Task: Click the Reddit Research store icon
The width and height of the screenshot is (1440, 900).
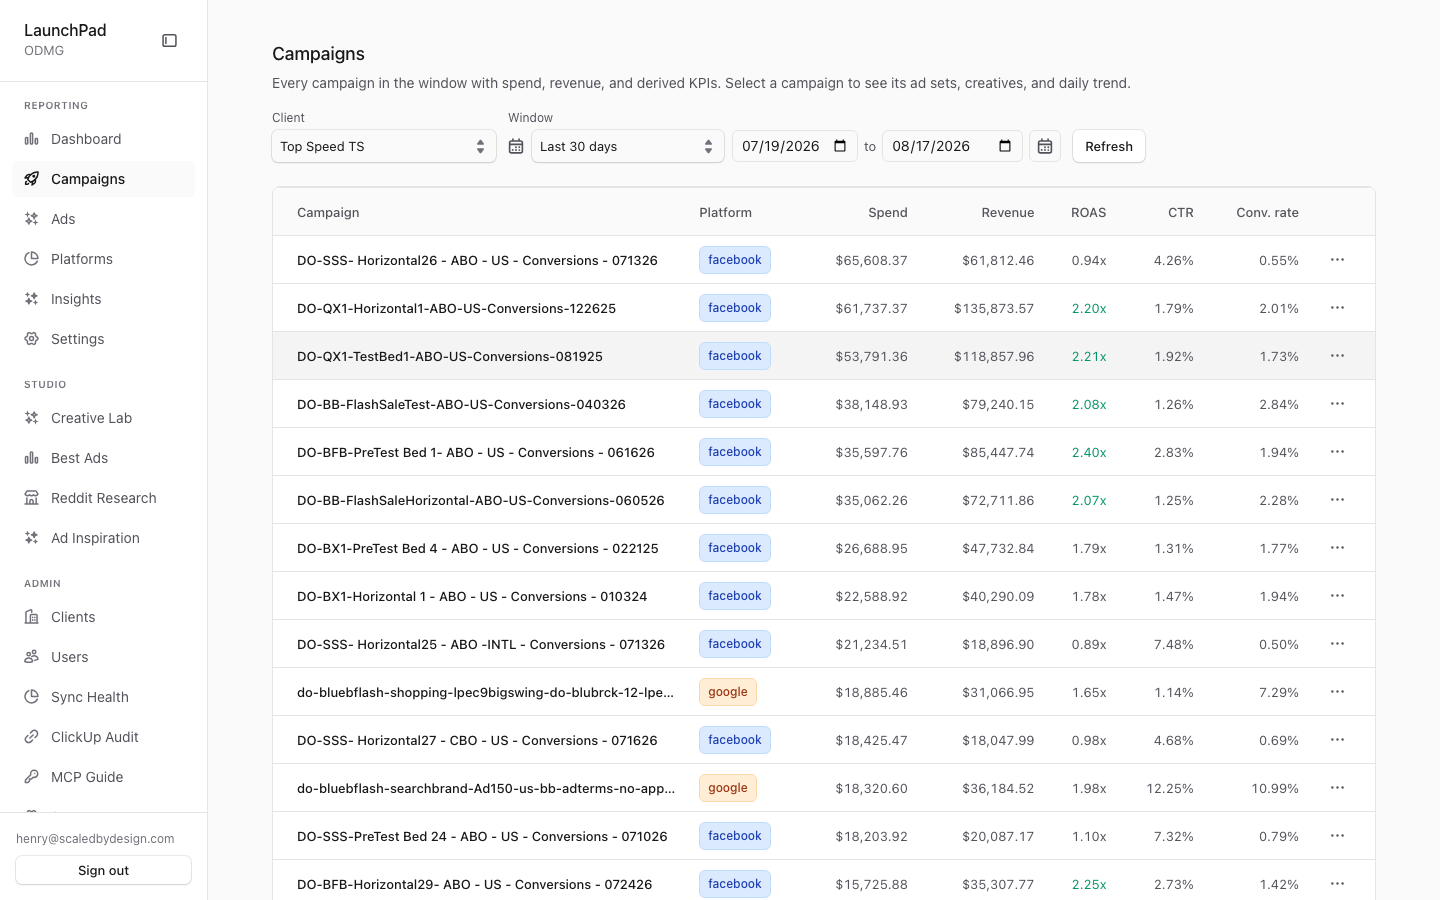Action: point(32,498)
